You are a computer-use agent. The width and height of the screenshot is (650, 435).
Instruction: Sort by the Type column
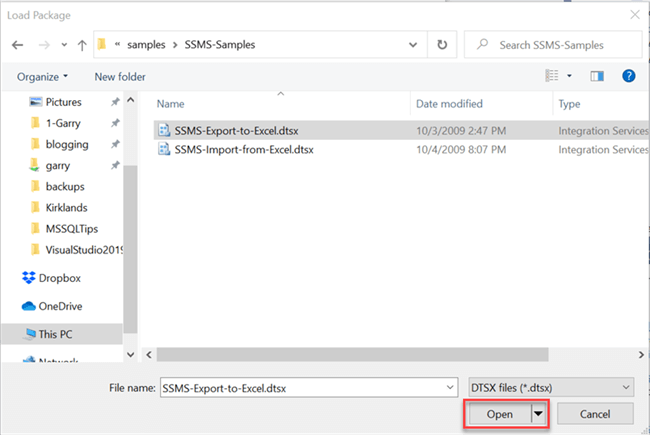click(569, 104)
